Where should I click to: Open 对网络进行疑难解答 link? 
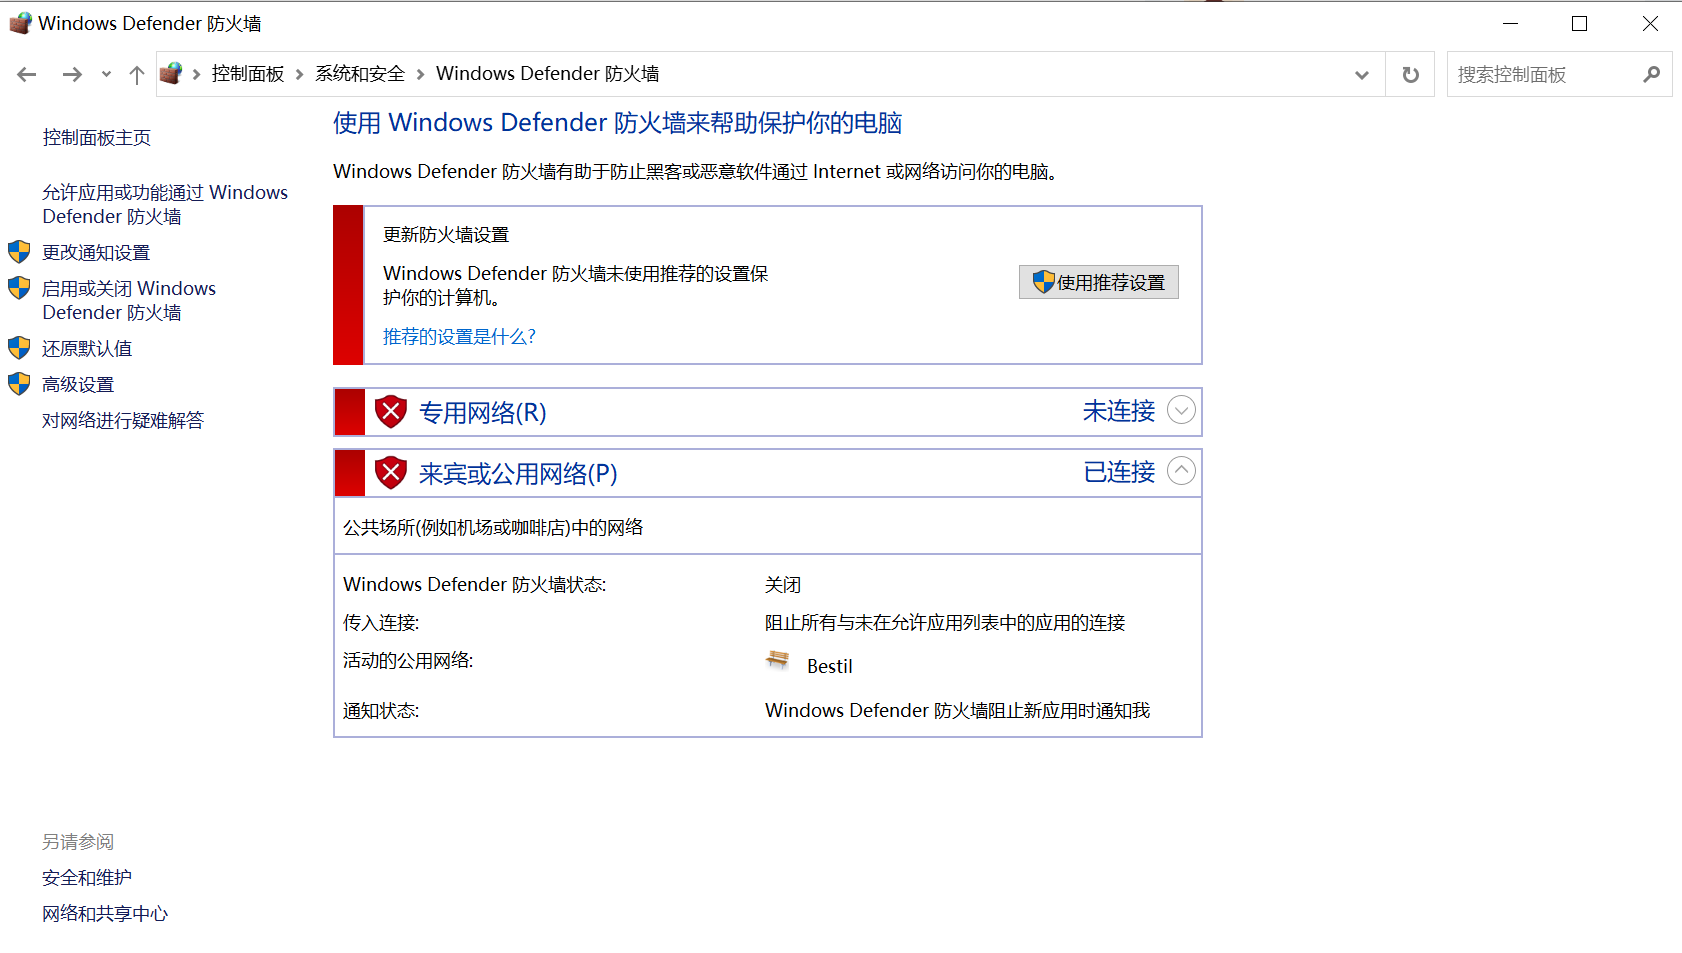click(x=123, y=421)
